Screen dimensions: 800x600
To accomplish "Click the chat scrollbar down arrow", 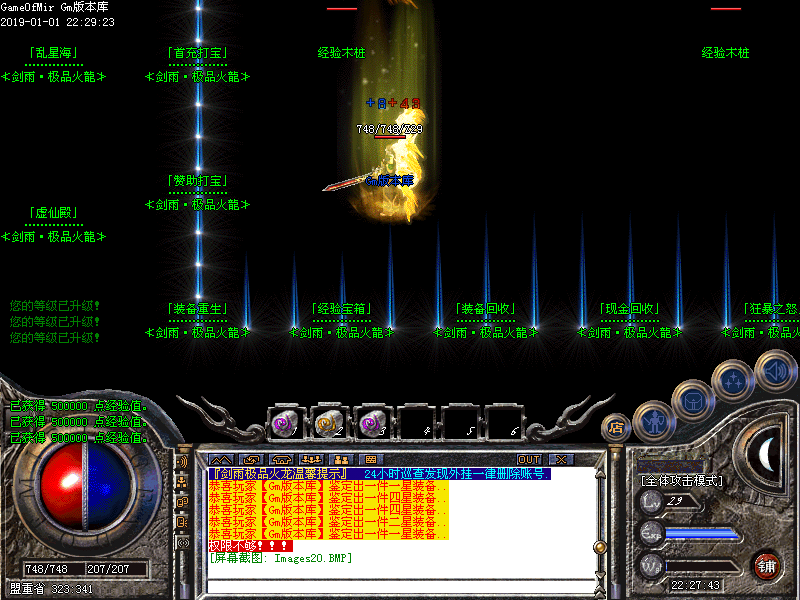I will (601, 576).
